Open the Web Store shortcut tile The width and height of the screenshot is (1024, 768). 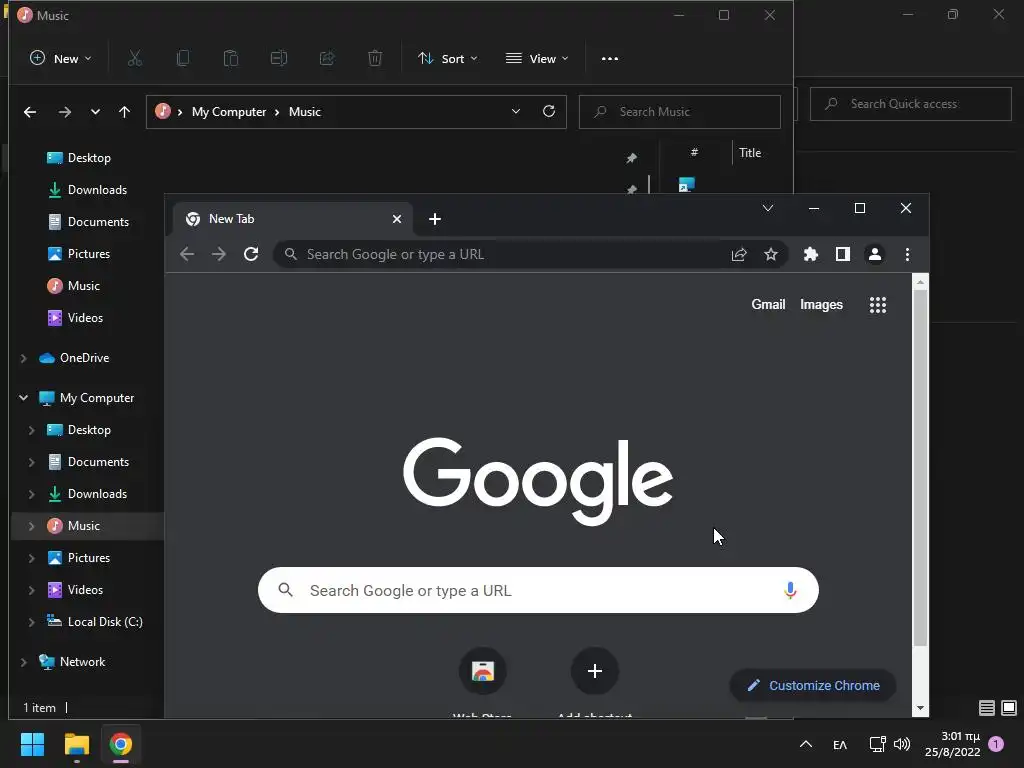(x=483, y=671)
